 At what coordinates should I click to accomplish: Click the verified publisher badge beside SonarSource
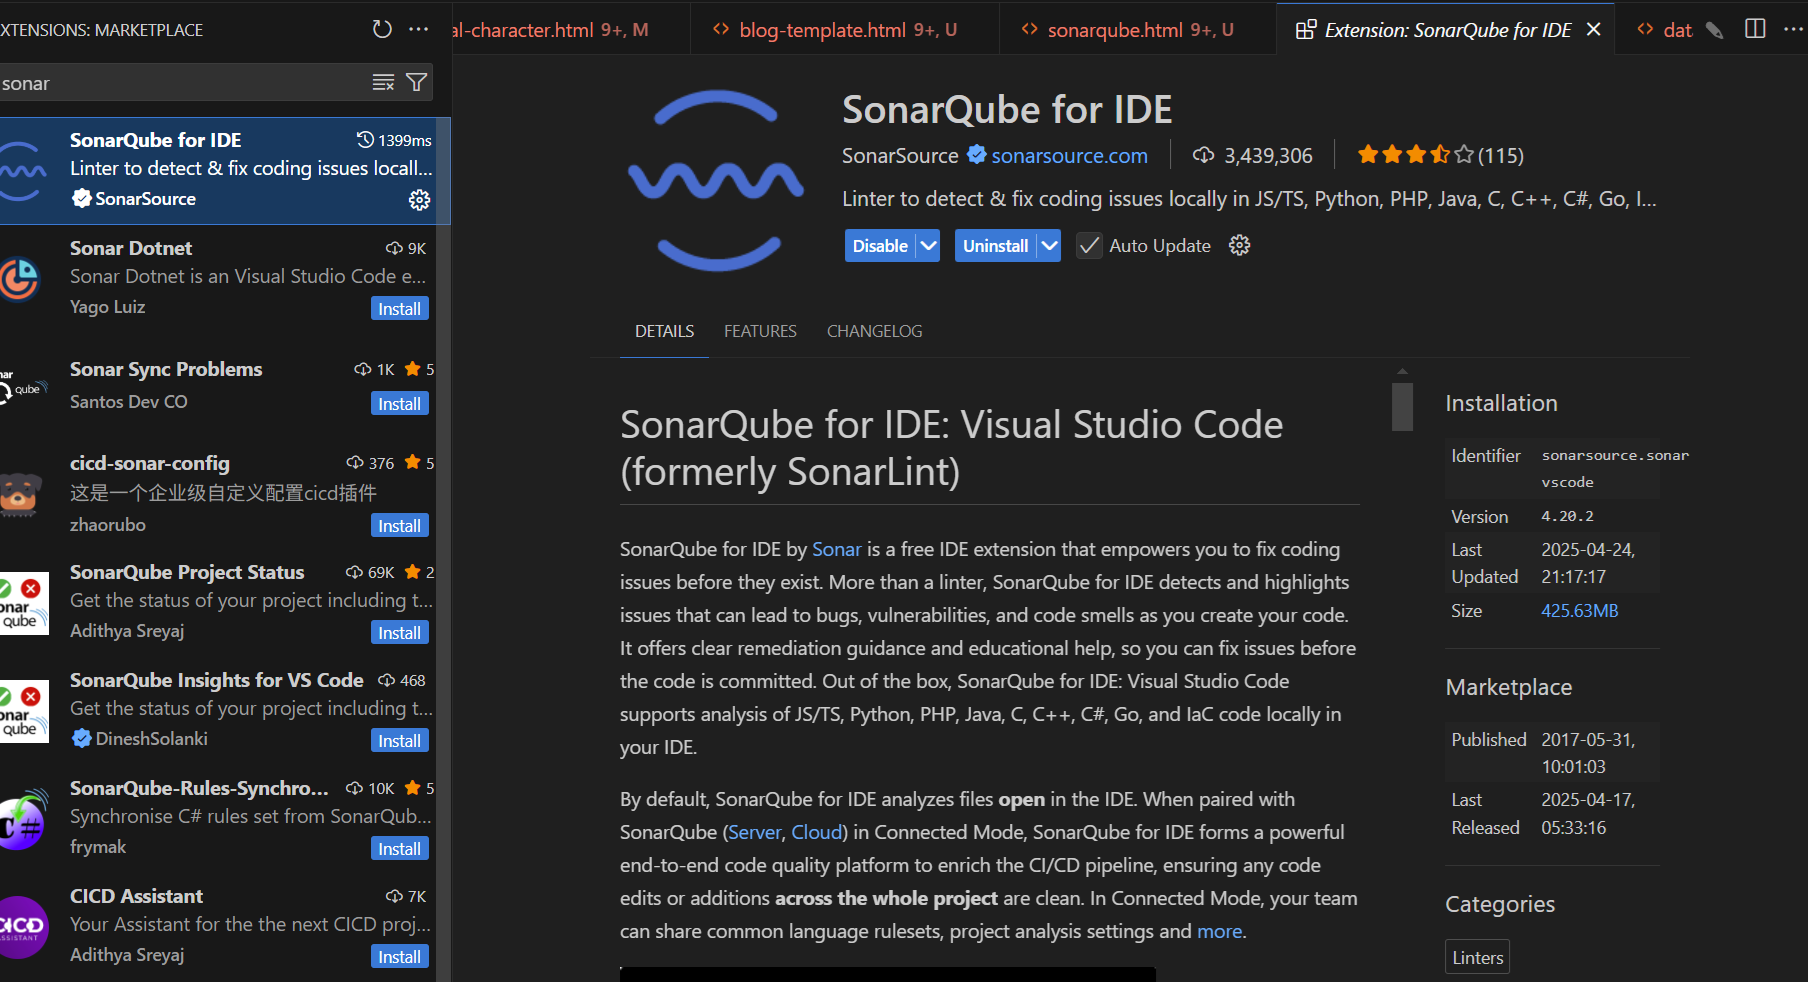click(976, 155)
